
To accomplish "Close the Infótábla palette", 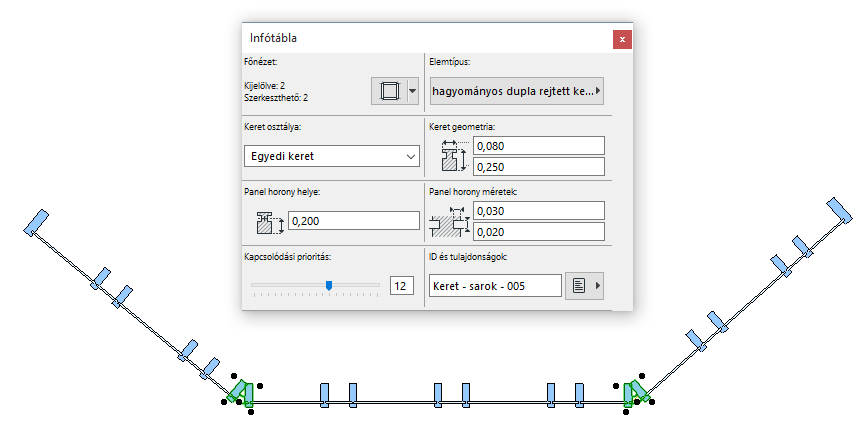I will coord(622,39).
